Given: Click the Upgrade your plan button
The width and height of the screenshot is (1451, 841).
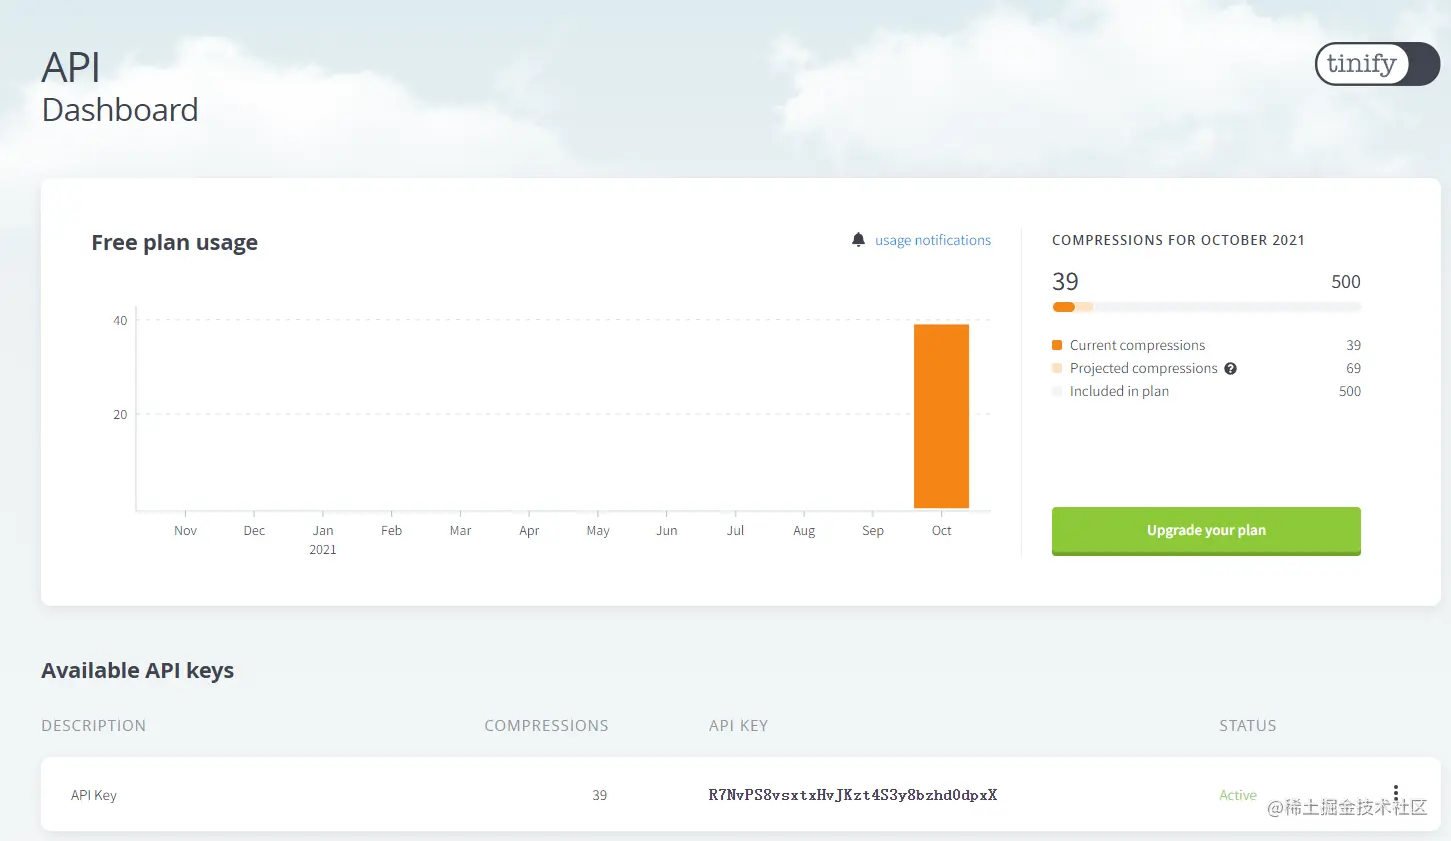Looking at the screenshot, I should [1206, 531].
